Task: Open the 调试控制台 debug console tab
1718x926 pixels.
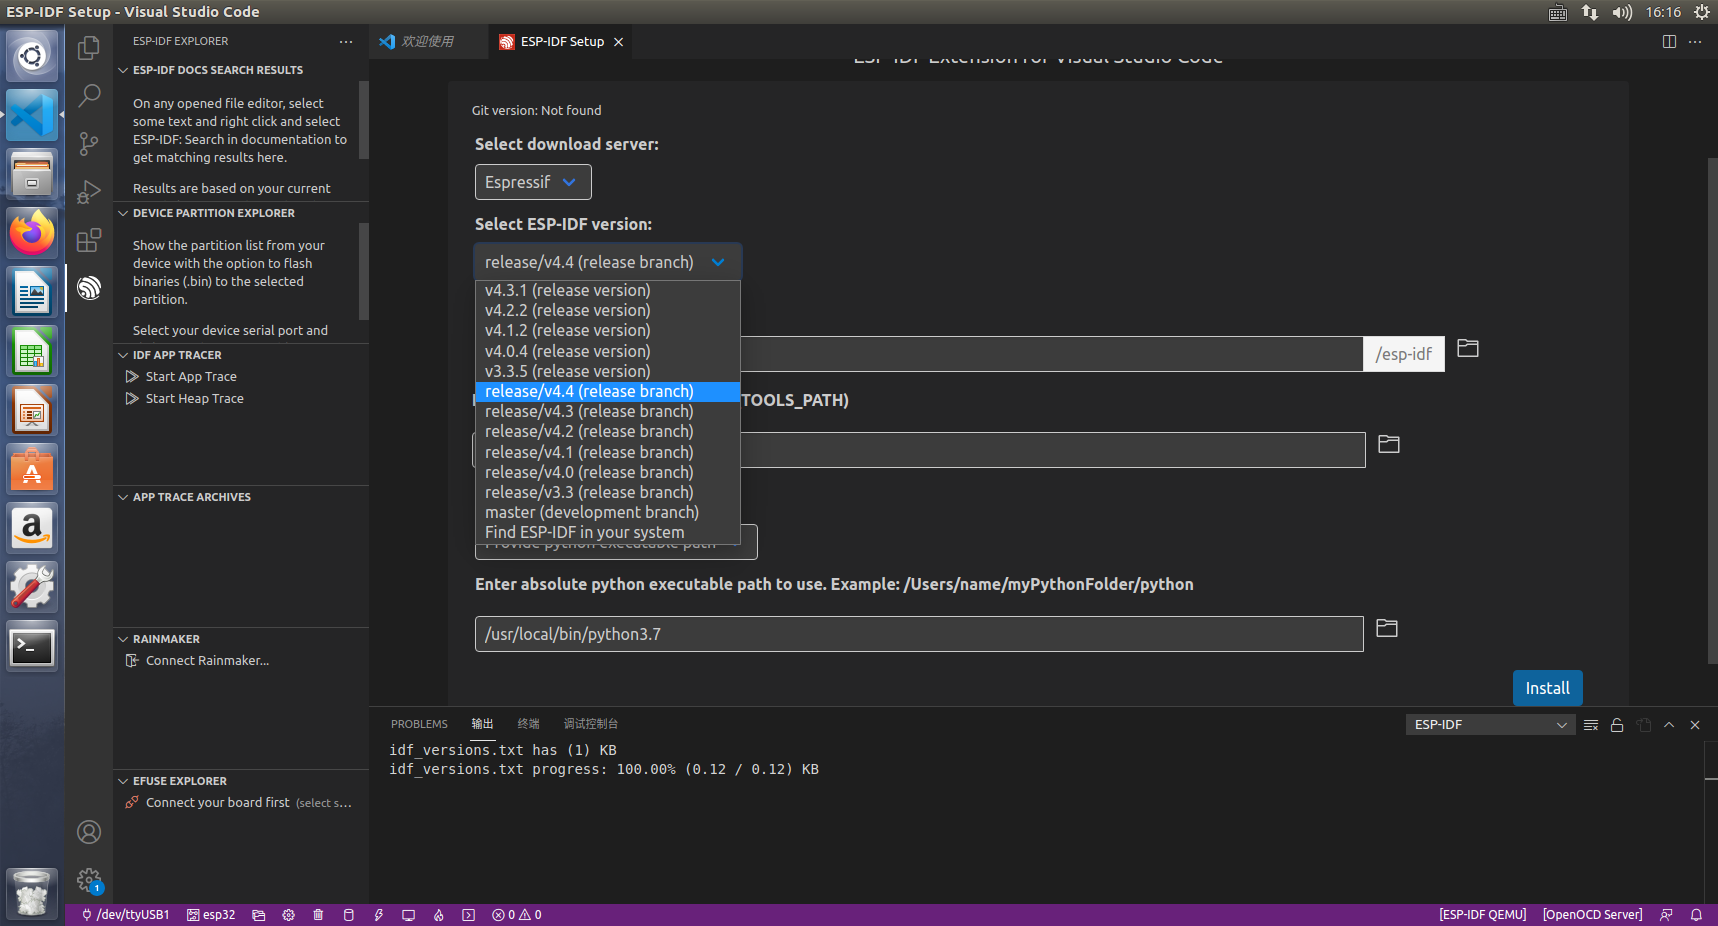Action: 590,724
